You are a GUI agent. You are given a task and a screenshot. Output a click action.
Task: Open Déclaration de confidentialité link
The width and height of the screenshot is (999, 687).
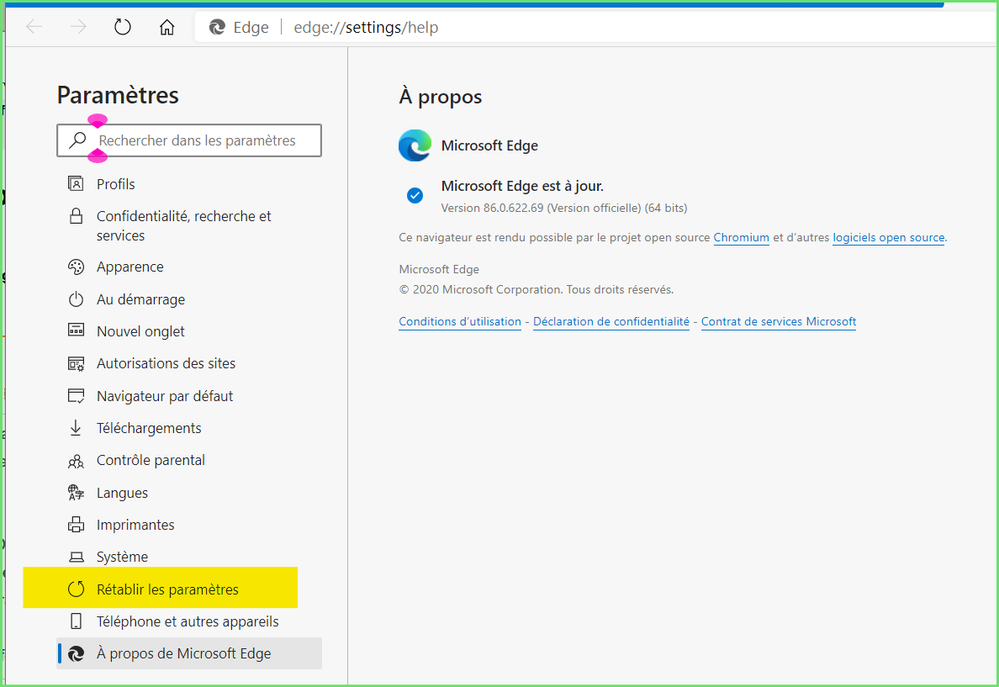pos(611,321)
